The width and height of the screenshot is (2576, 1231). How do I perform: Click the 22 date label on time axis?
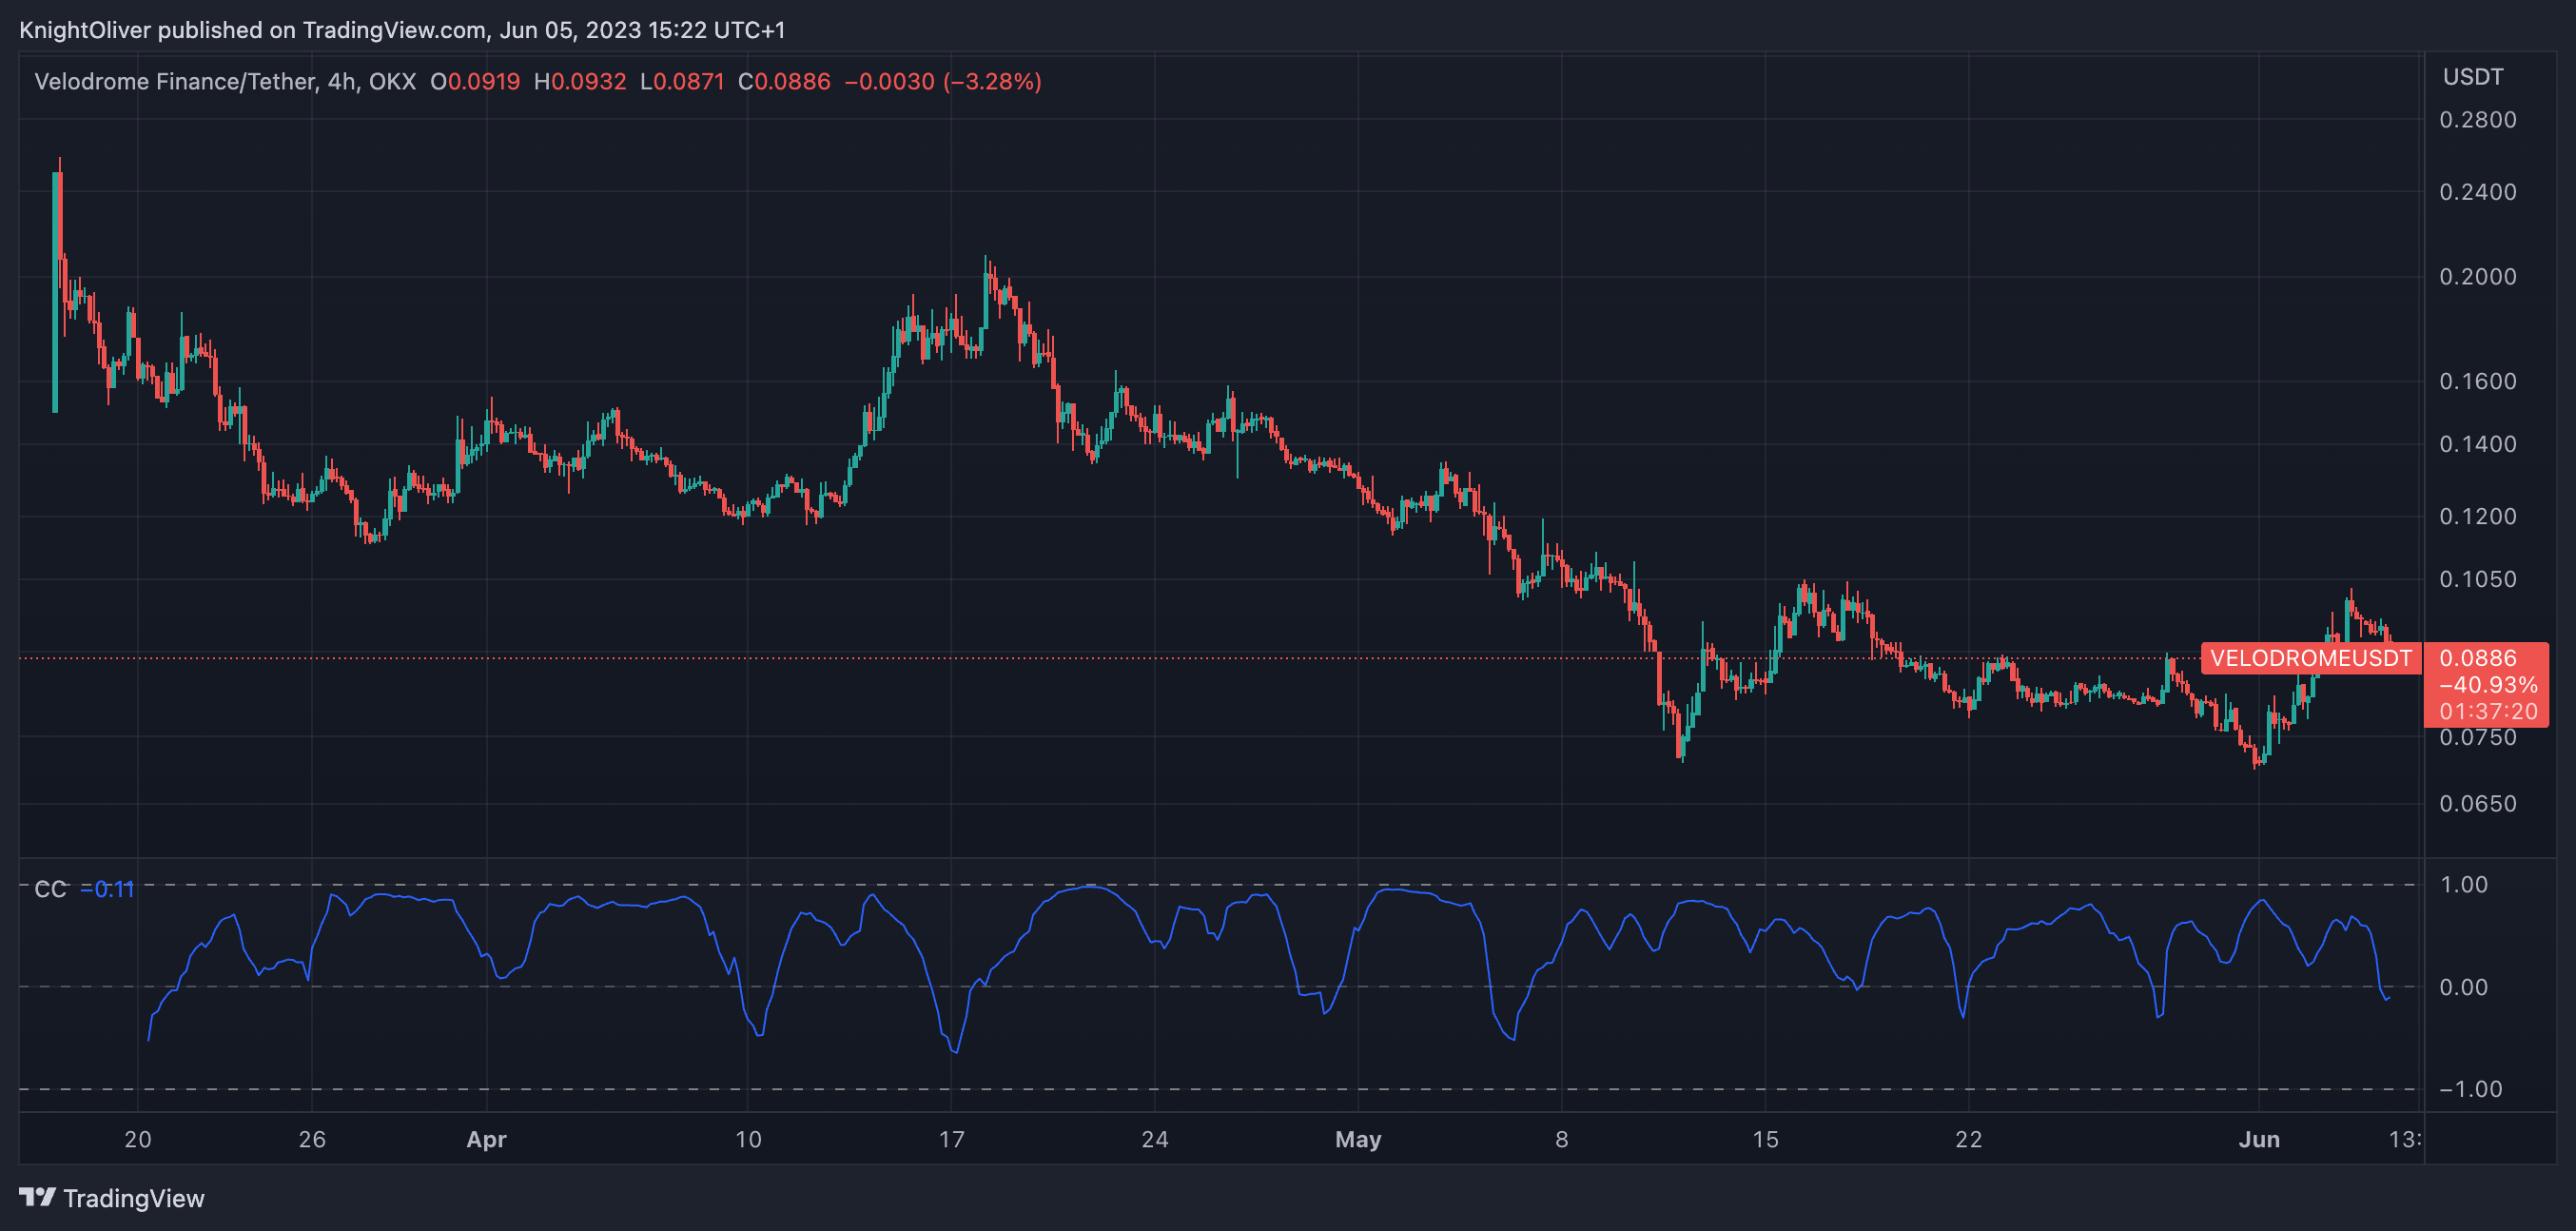1969,1140
